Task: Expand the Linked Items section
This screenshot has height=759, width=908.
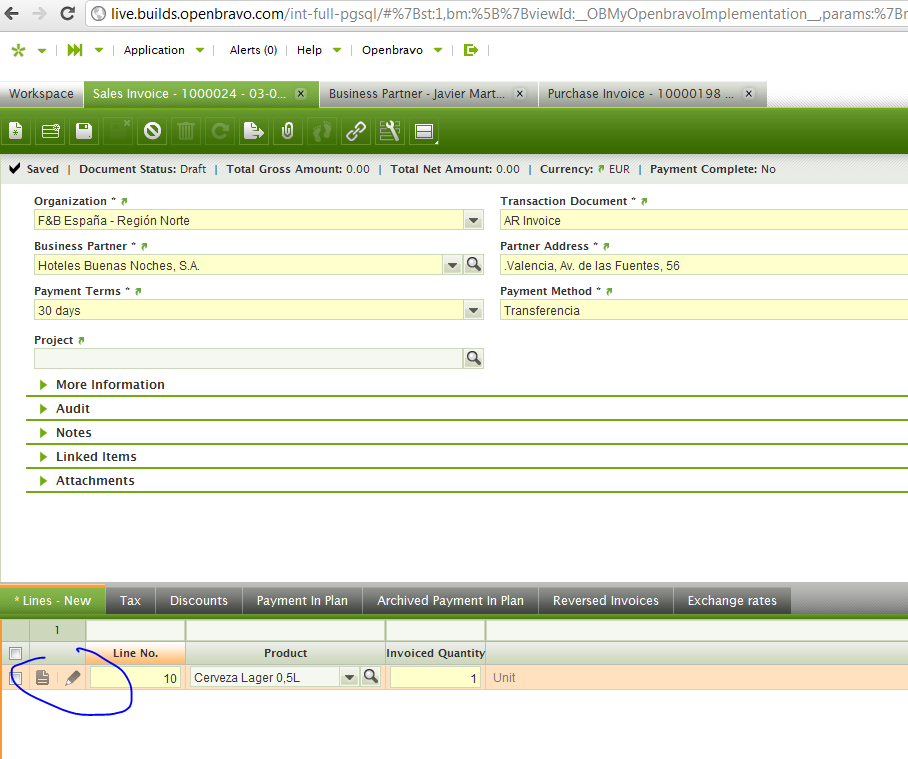Action: click(x=96, y=457)
